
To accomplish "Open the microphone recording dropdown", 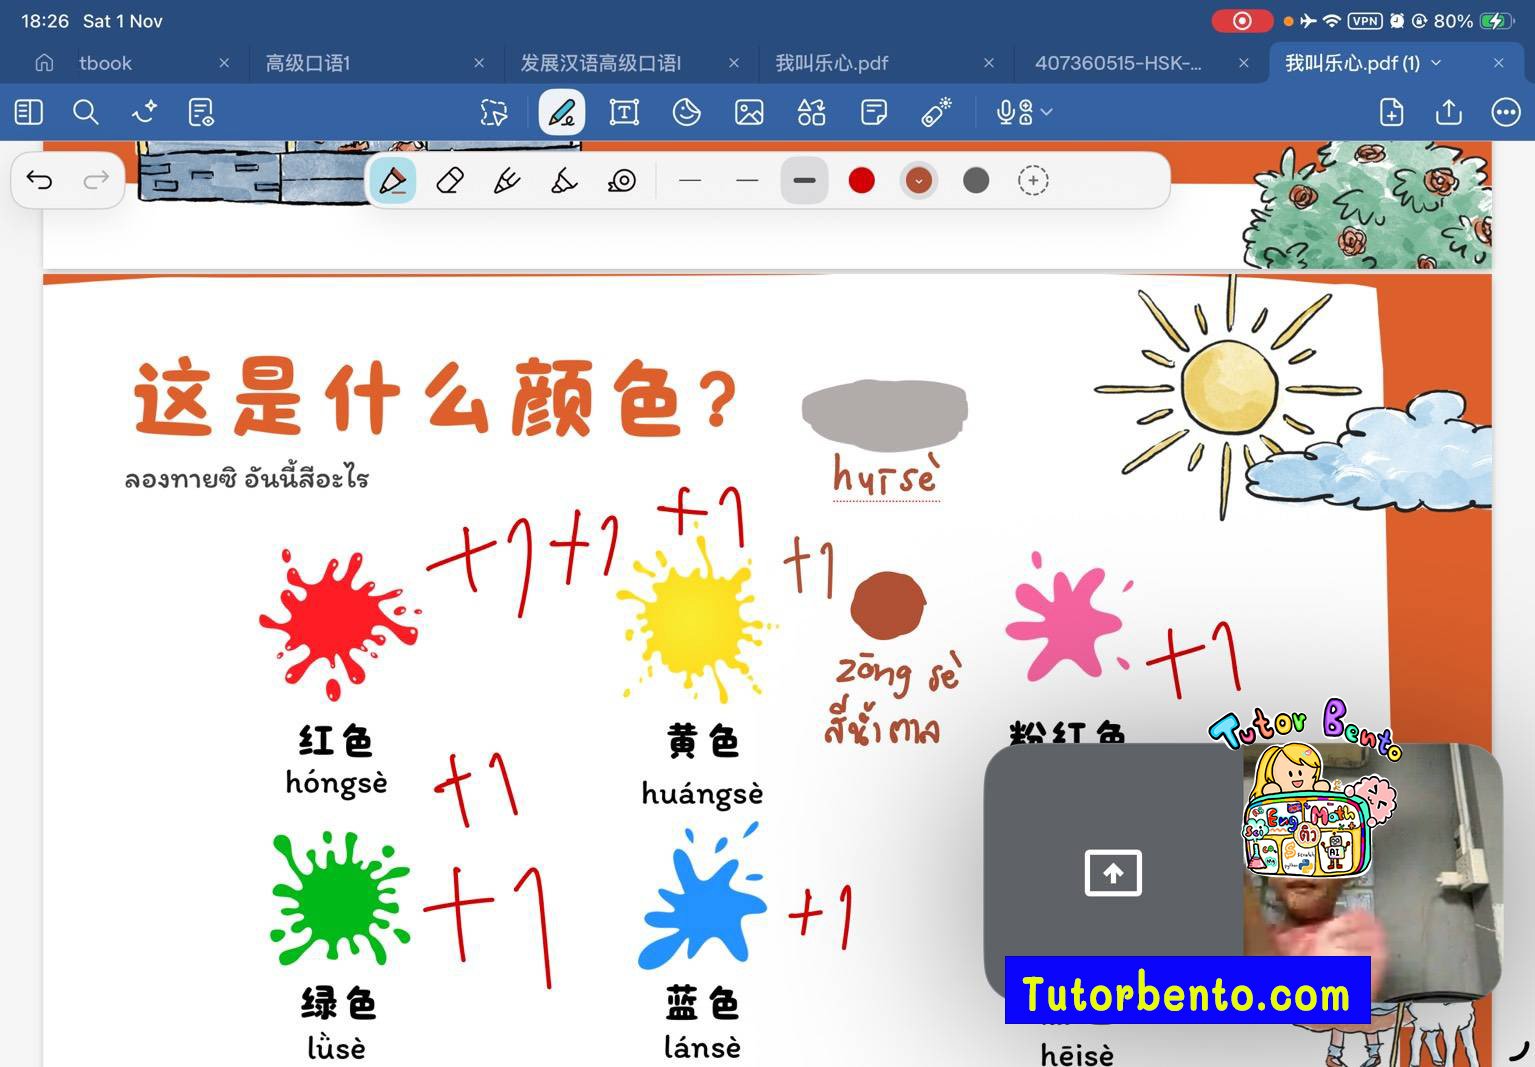I will pos(1046,112).
